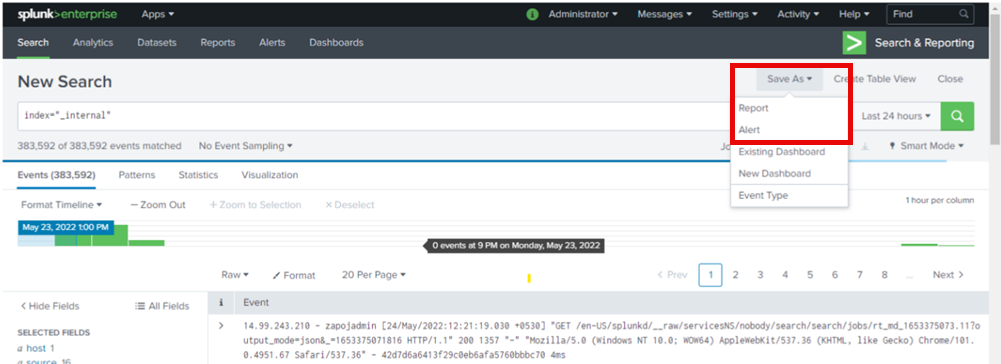Go to the Alerts nav tab

[x=272, y=43]
